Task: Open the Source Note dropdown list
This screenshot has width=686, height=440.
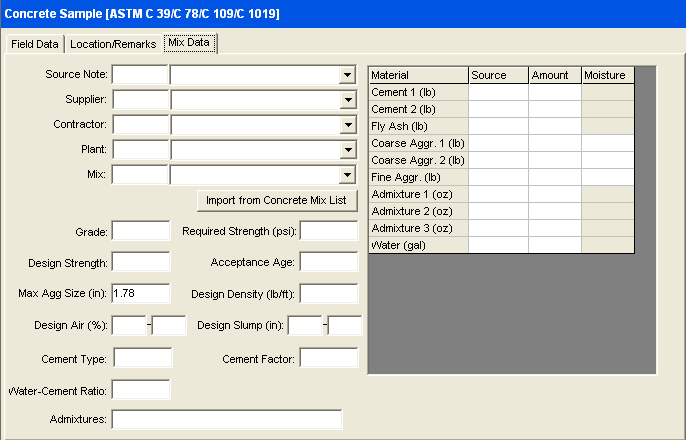Action: (x=347, y=74)
